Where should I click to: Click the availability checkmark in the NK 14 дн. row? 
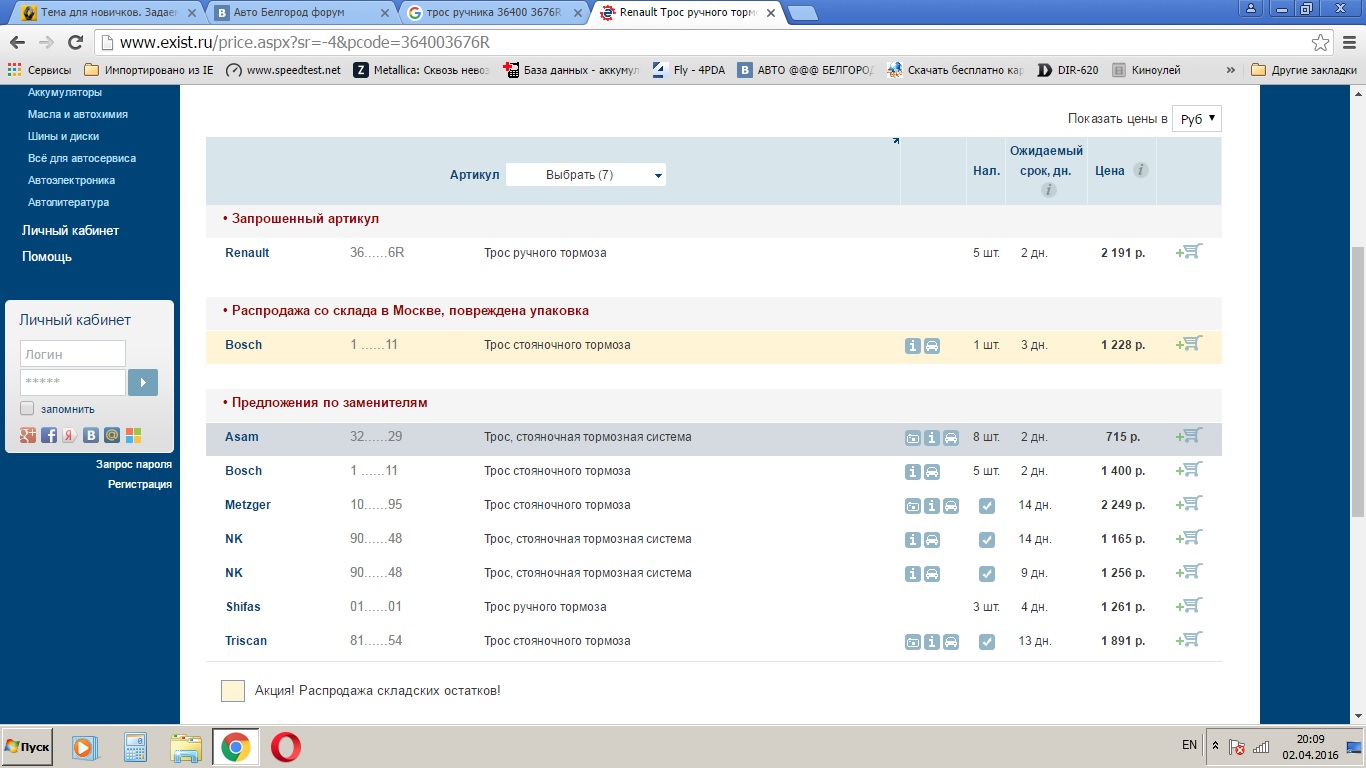pyautogui.click(x=987, y=540)
